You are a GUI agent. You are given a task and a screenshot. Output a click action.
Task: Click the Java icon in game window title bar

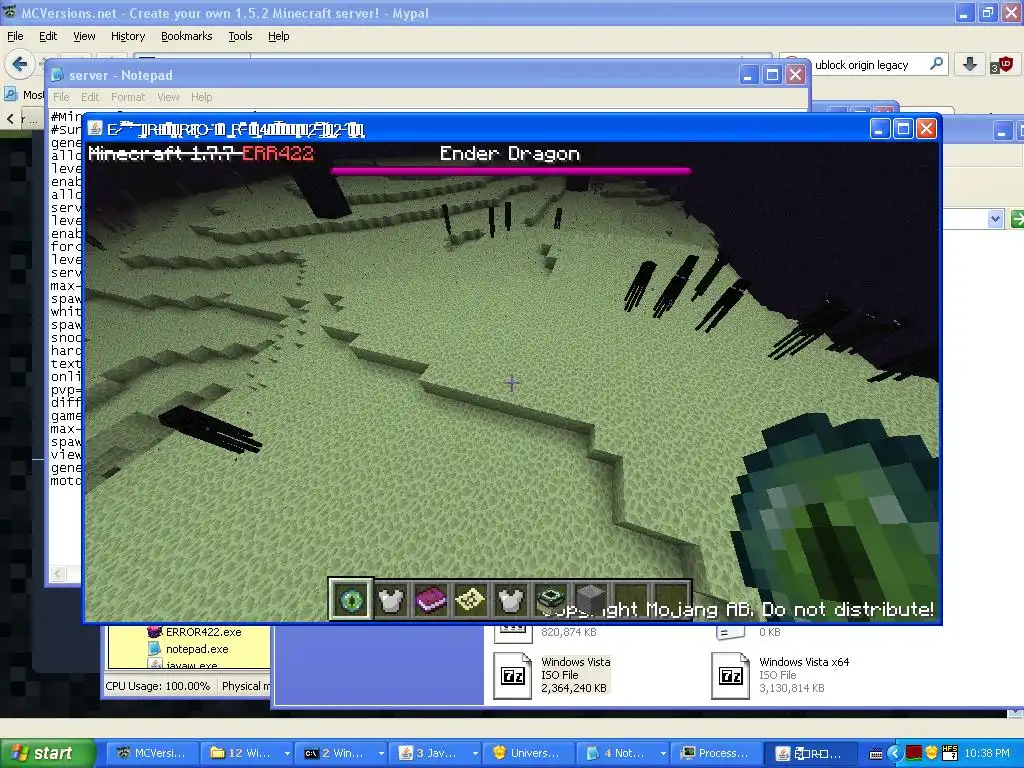tap(95, 129)
